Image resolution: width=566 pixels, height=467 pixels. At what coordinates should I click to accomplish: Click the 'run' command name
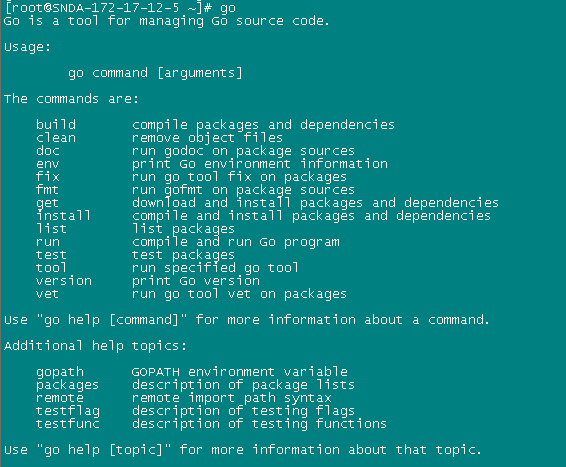(48, 242)
